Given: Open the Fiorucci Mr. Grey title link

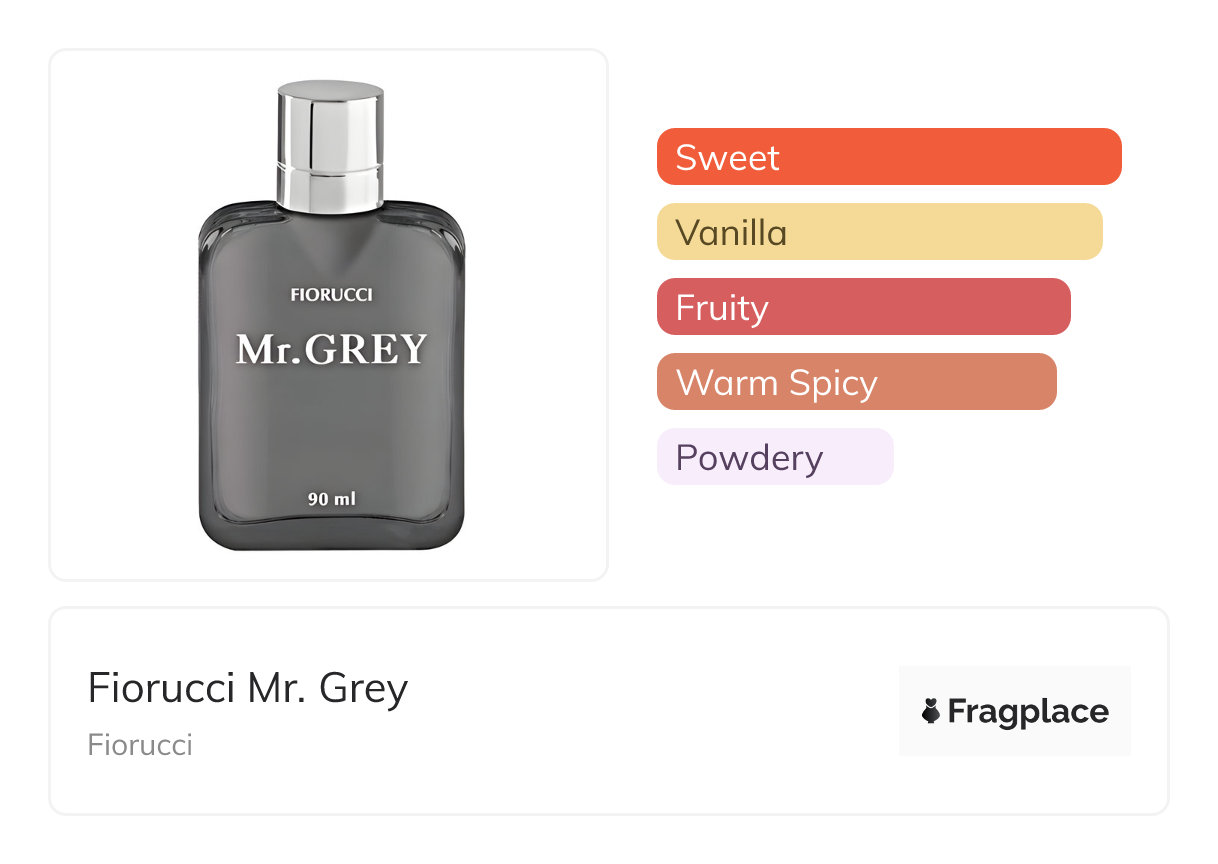Looking at the screenshot, I should pos(248,688).
